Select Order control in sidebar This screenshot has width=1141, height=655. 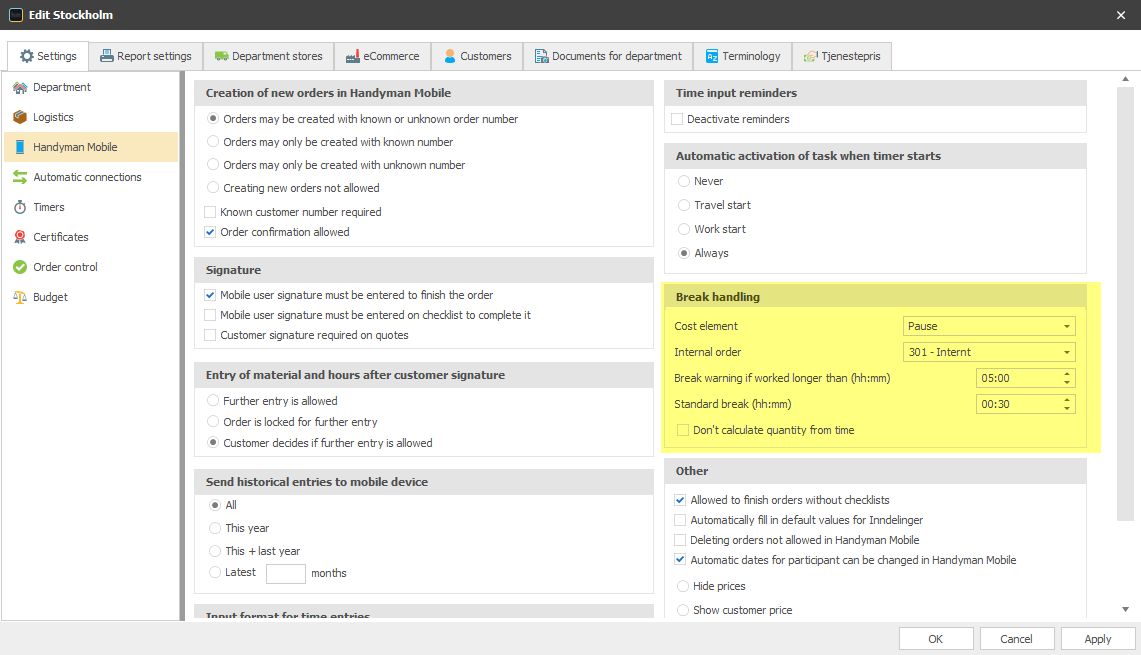(91, 267)
